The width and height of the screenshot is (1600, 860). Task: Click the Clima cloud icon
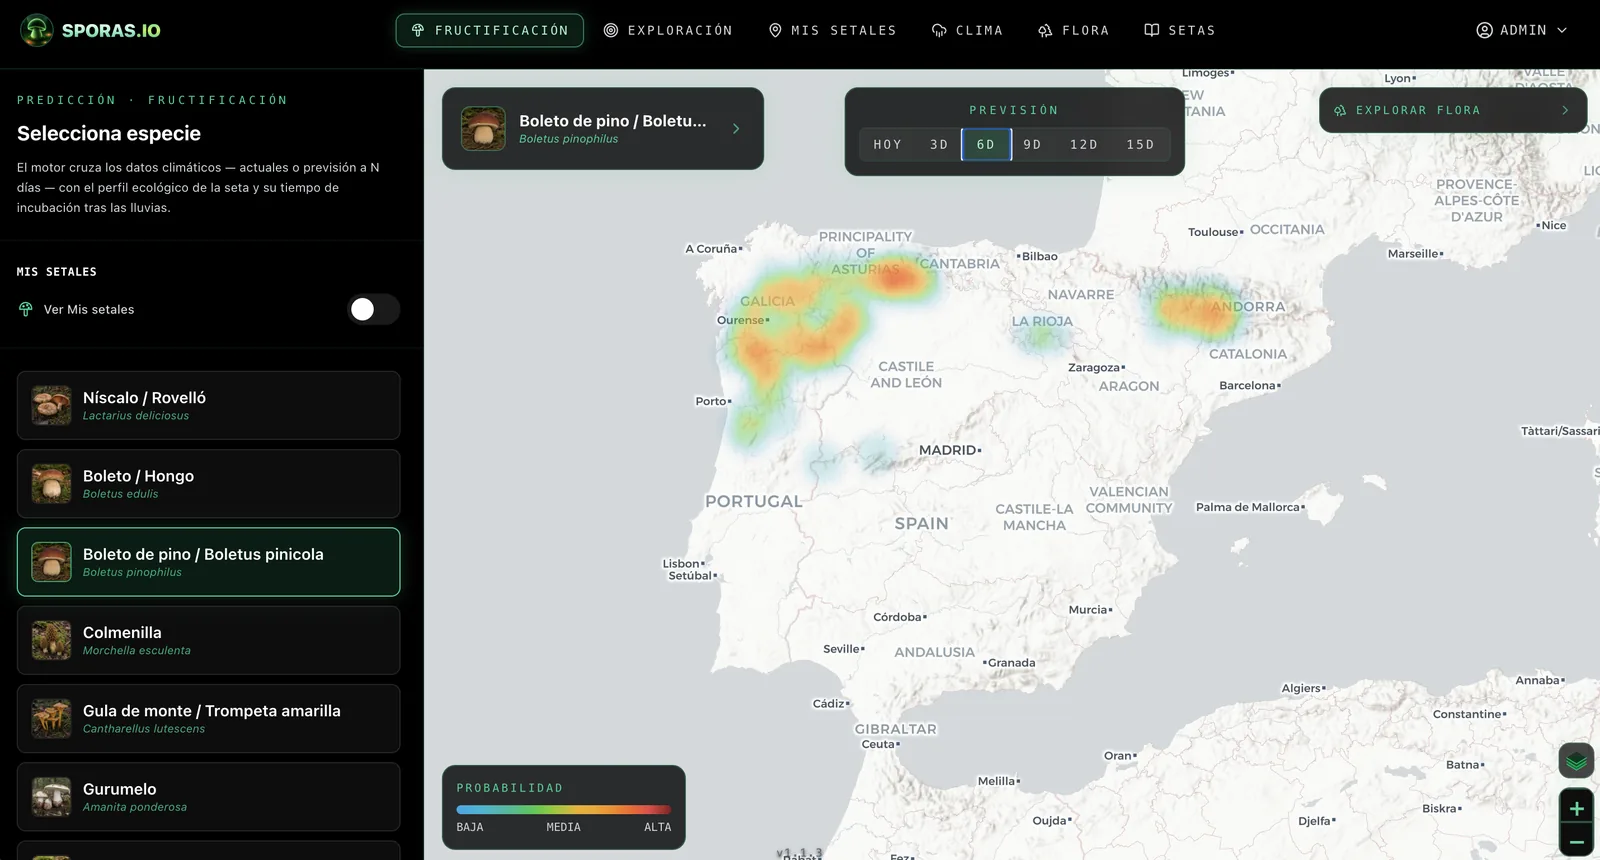(x=939, y=31)
